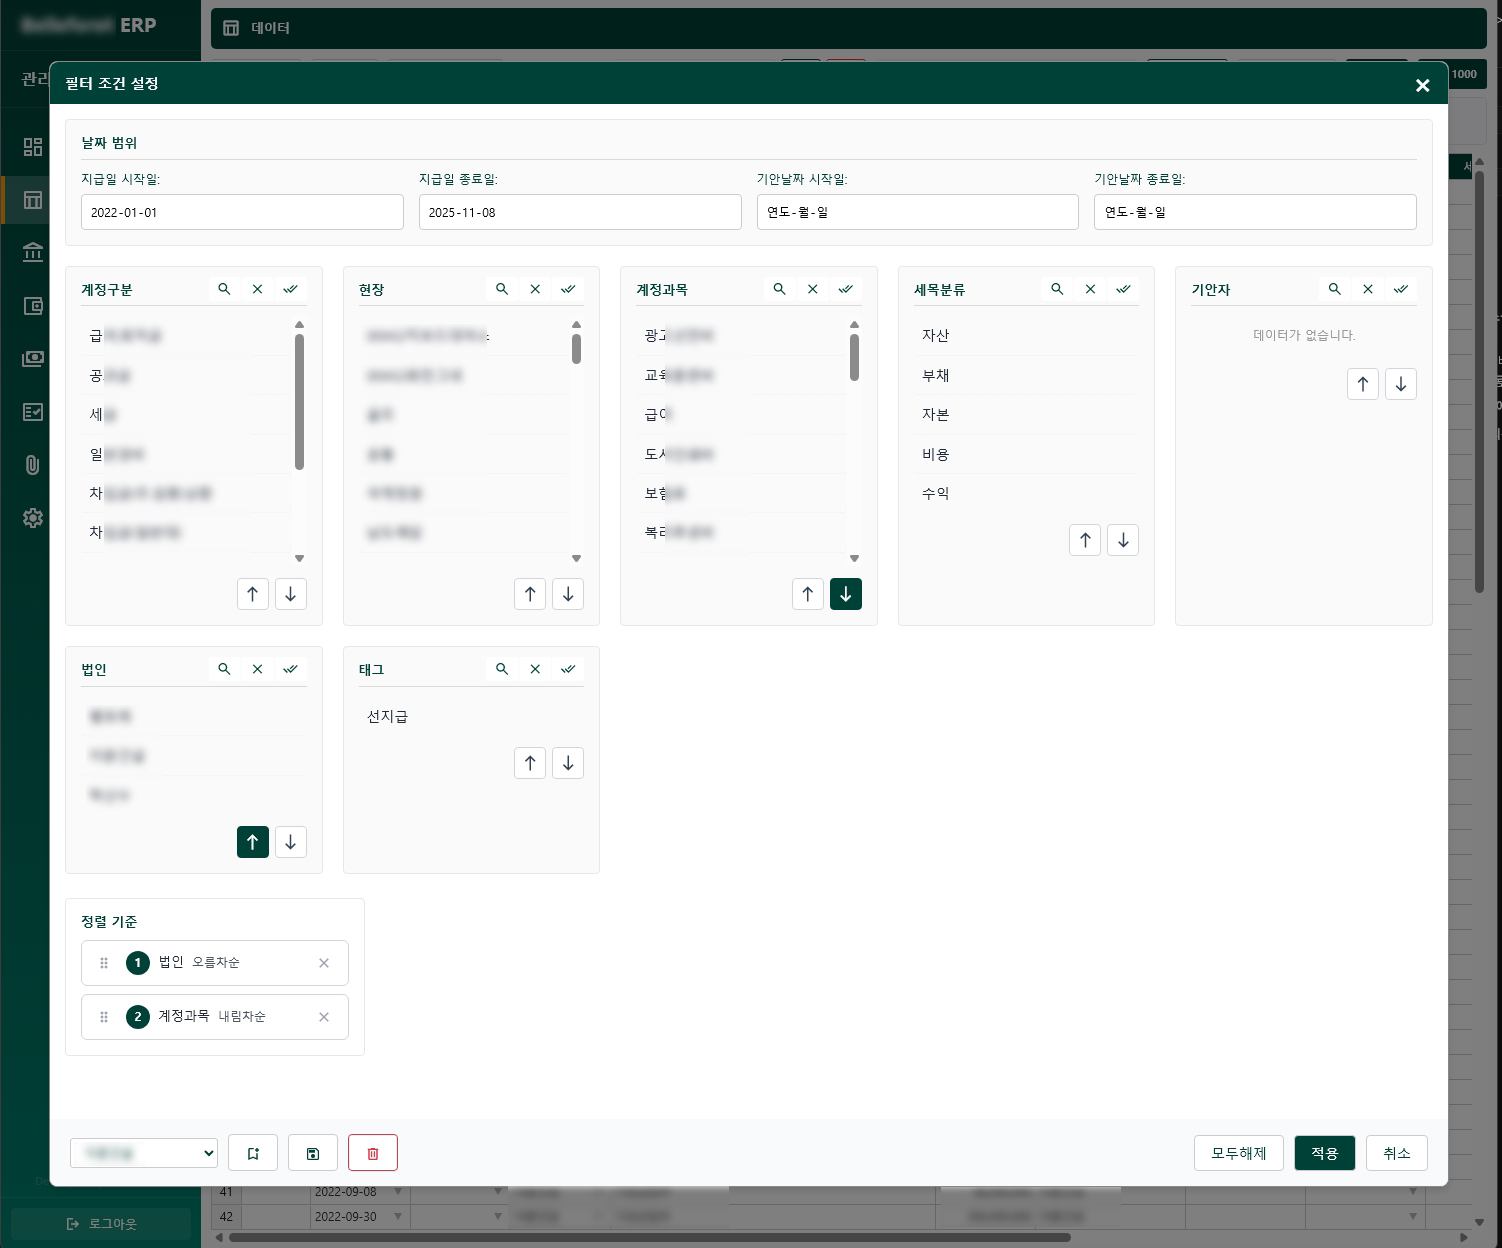Select all items in 계정과목 panel
Image resolution: width=1502 pixels, height=1248 pixels.
(x=846, y=289)
